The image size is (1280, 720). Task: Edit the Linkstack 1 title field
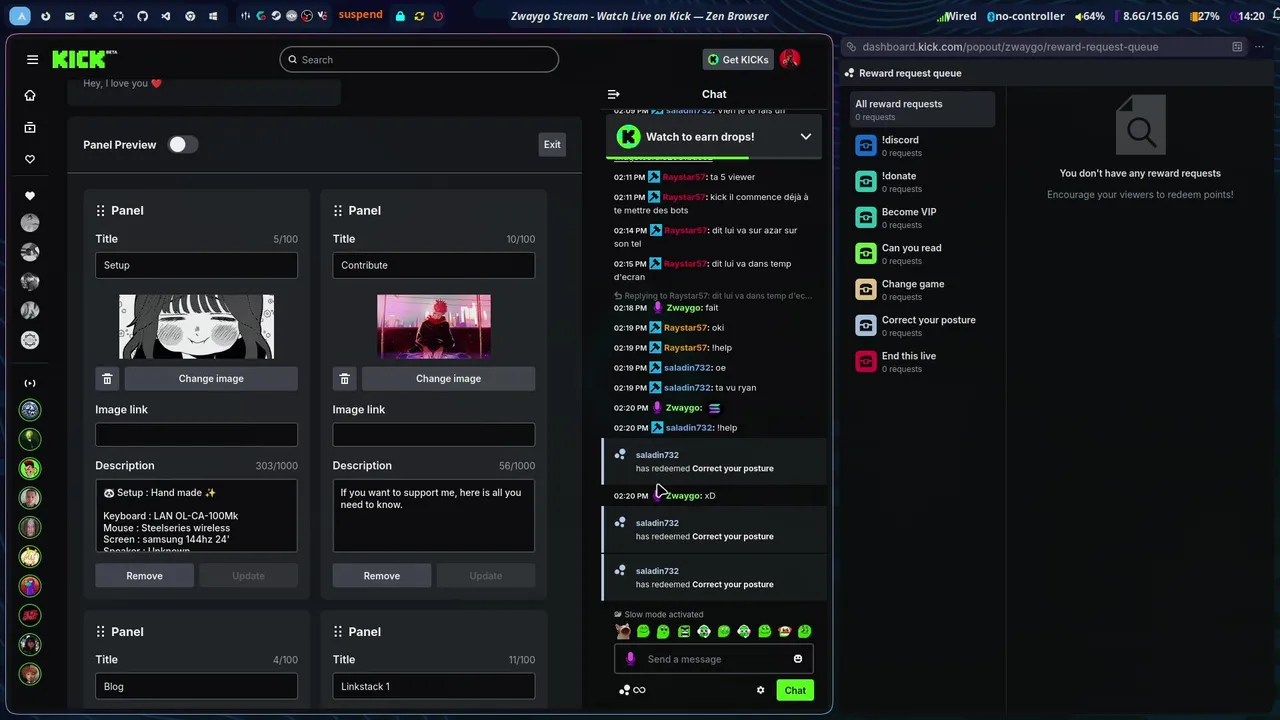point(434,686)
